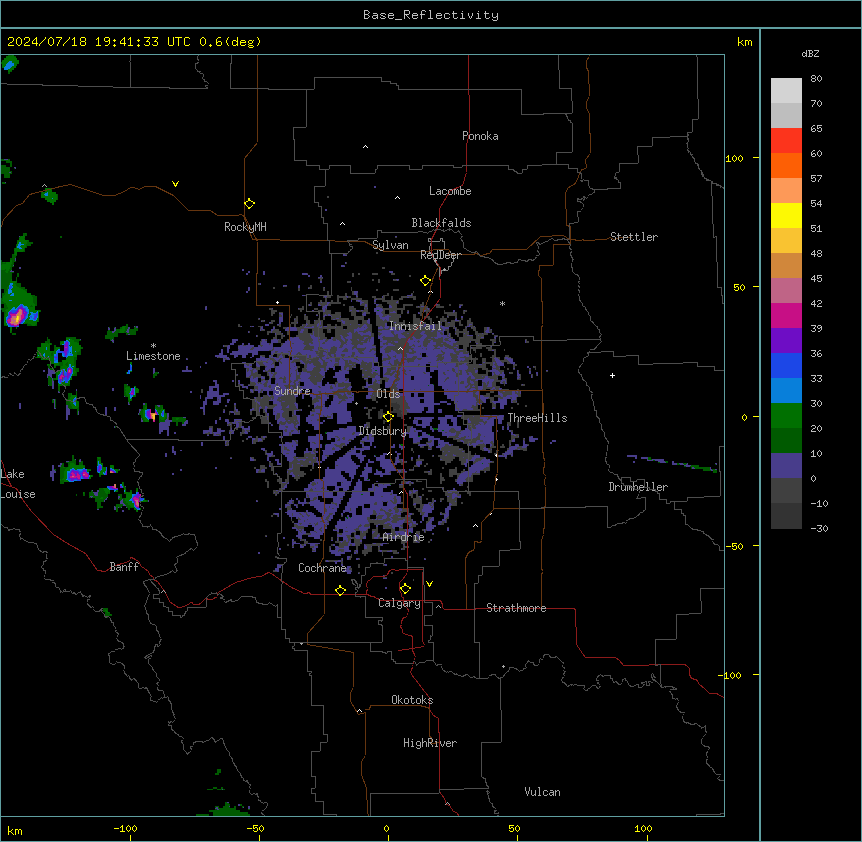Click the km unit label at bottom left
The height and width of the screenshot is (842, 862).
coord(15,830)
